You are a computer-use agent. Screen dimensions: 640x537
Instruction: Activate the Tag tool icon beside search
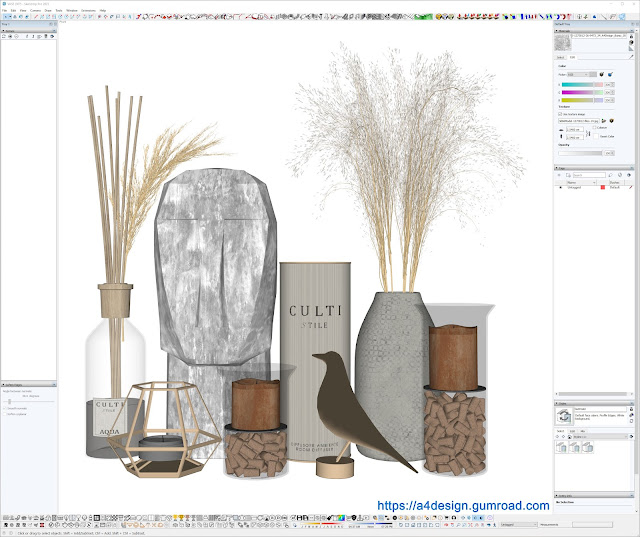pos(611,175)
